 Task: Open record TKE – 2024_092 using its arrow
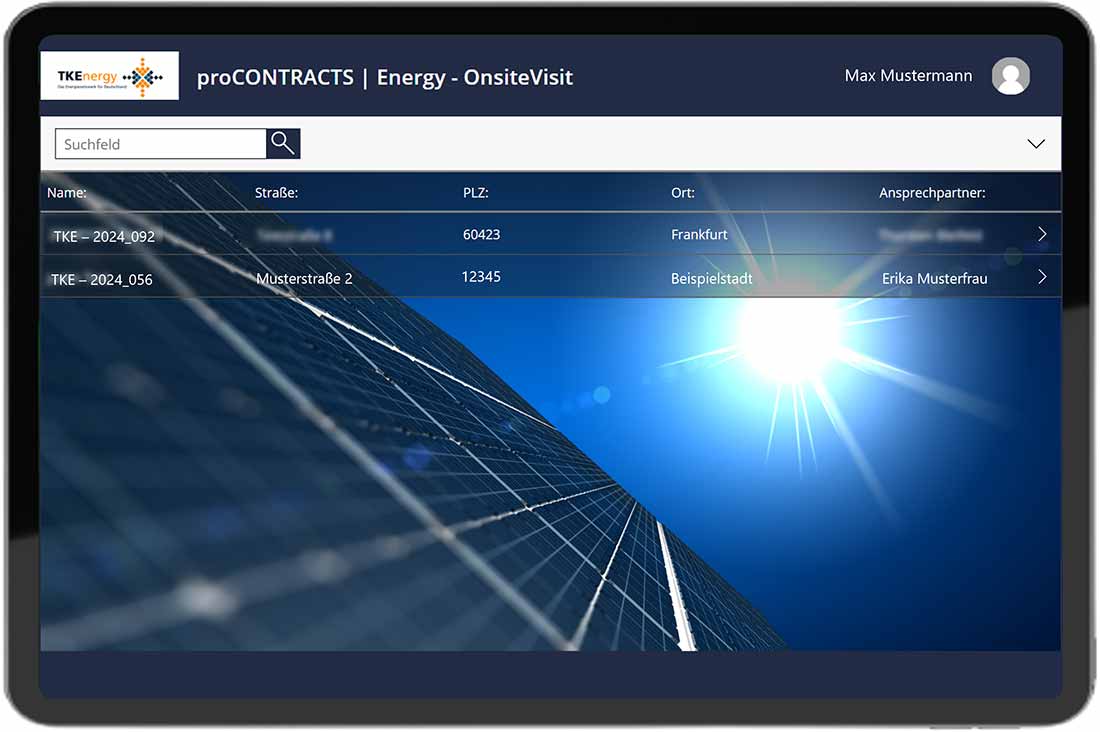pyautogui.click(x=1042, y=233)
